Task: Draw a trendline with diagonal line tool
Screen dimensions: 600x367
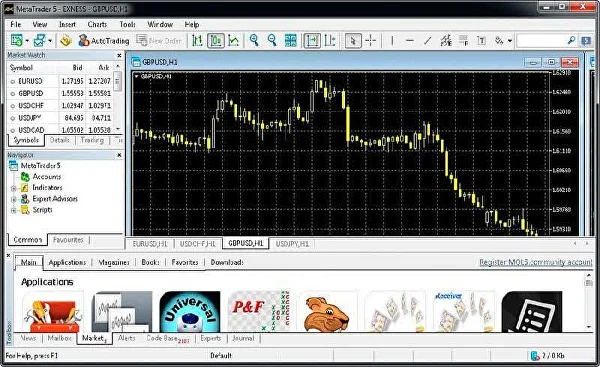Action: click(428, 40)
